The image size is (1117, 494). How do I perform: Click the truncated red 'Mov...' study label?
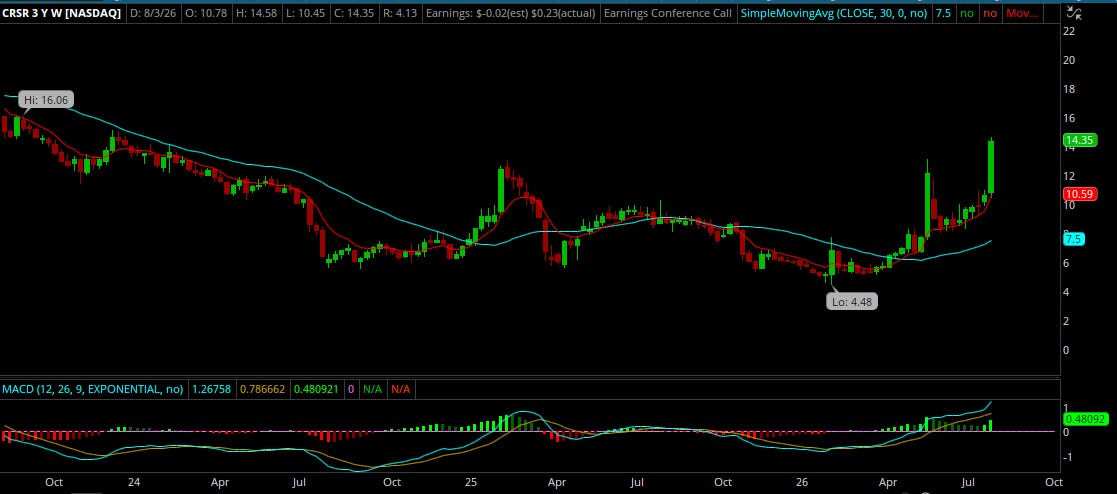tap(1022, 13)
